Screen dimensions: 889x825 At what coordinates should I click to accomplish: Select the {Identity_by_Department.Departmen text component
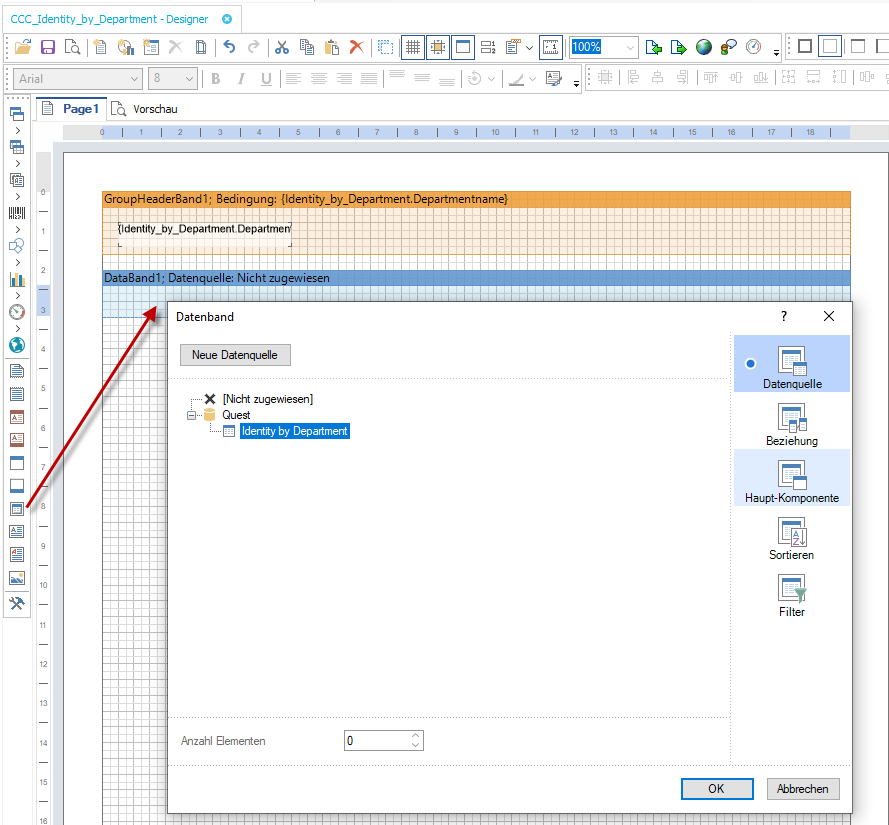pyautogui.click(x=205, y=234)
